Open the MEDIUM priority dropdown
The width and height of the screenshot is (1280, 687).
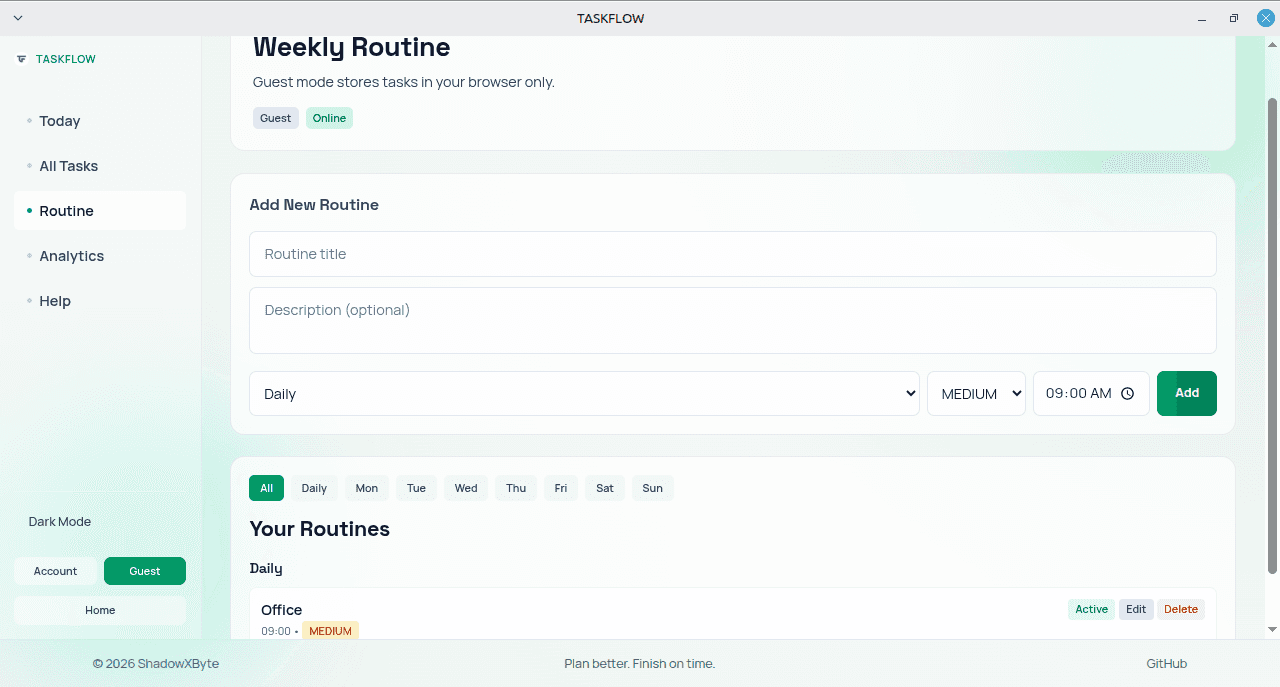point(976,394)
